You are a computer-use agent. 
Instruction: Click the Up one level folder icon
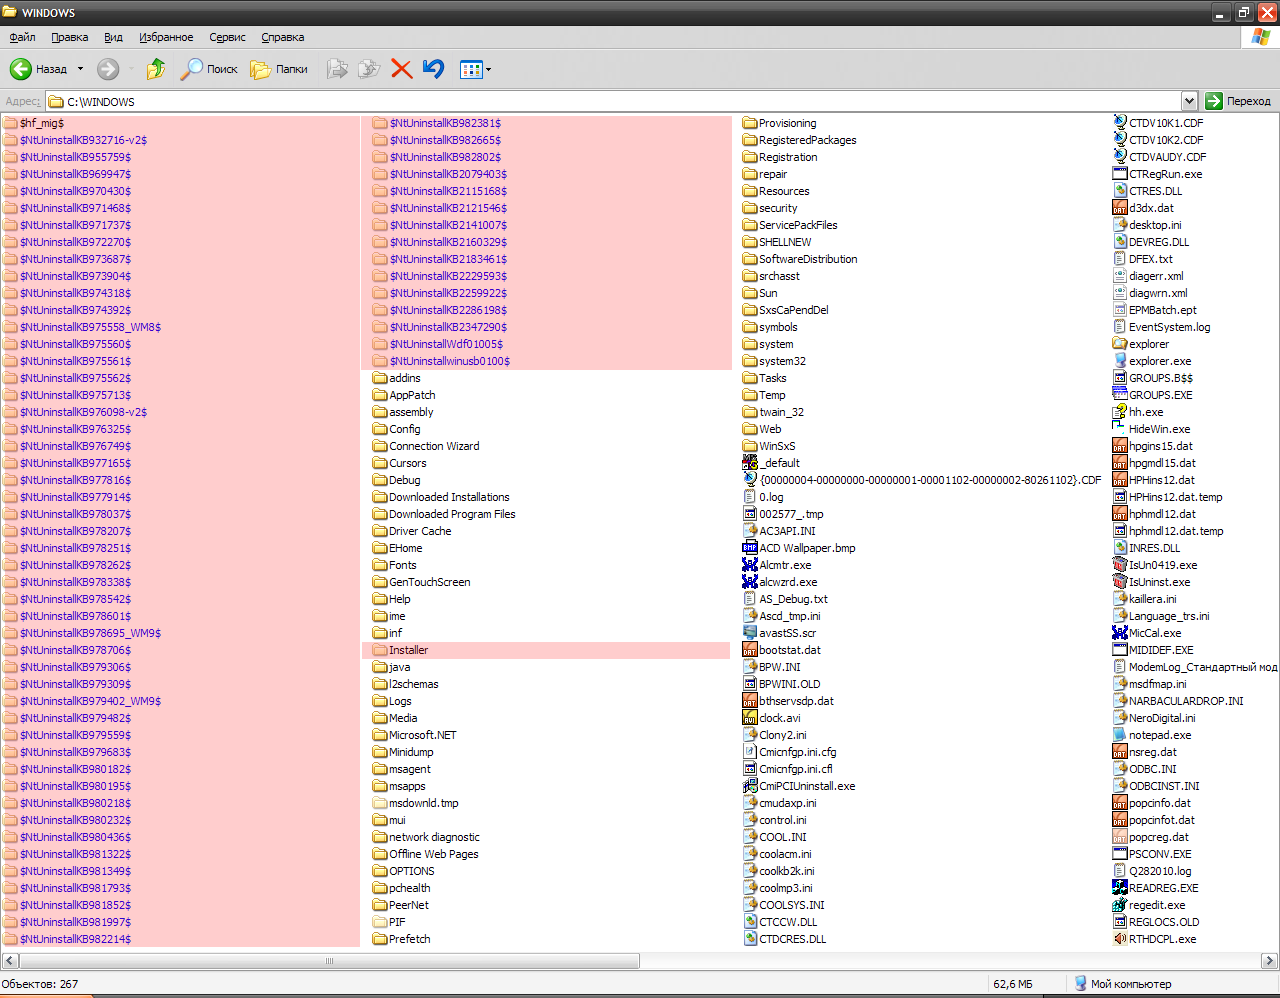[156, 69]
